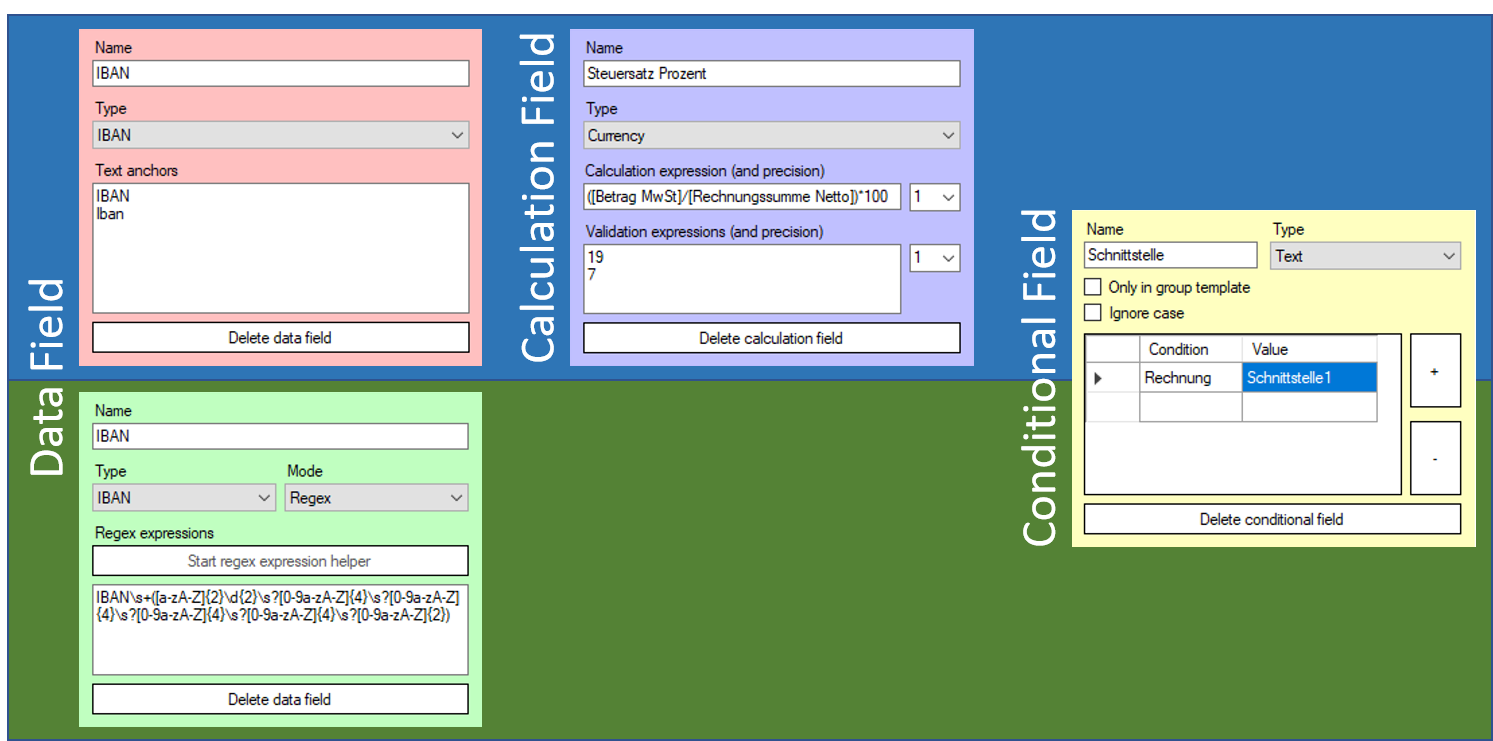Select the Schnittstelle1 value cell
This screenshot has height=741, width=1493.
(1308, 378)
